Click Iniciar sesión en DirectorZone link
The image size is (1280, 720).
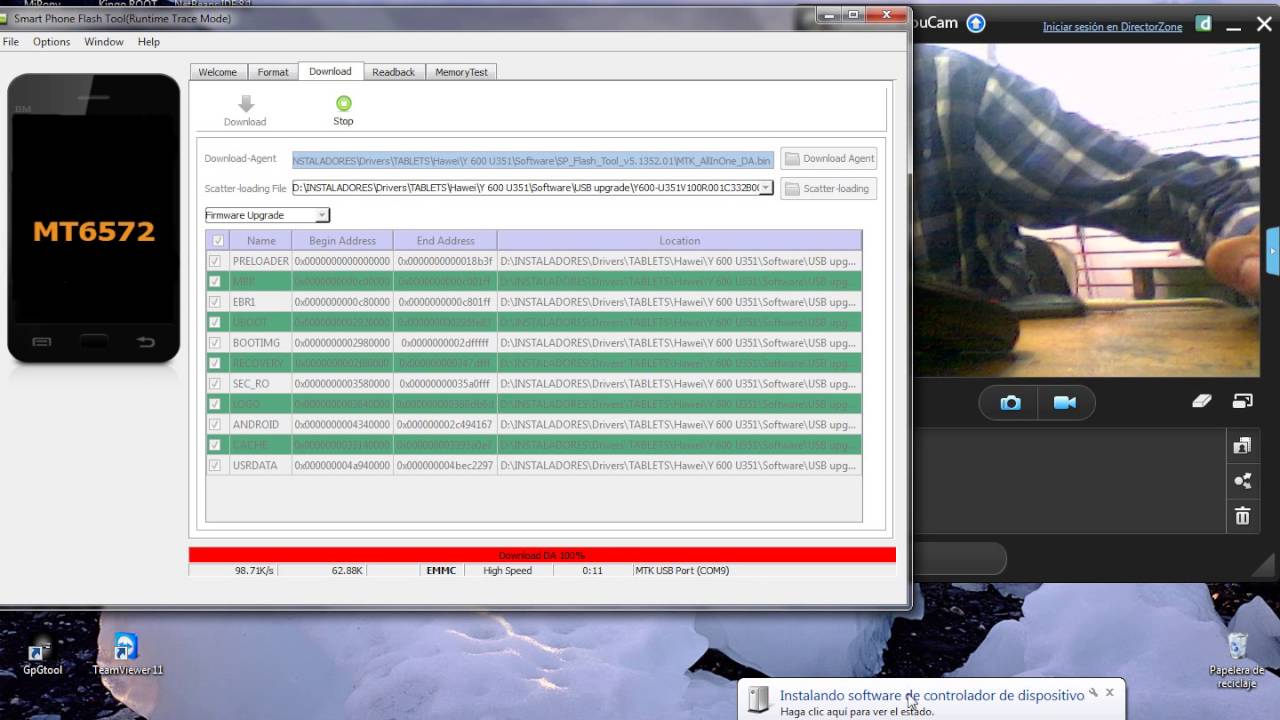1112,27
